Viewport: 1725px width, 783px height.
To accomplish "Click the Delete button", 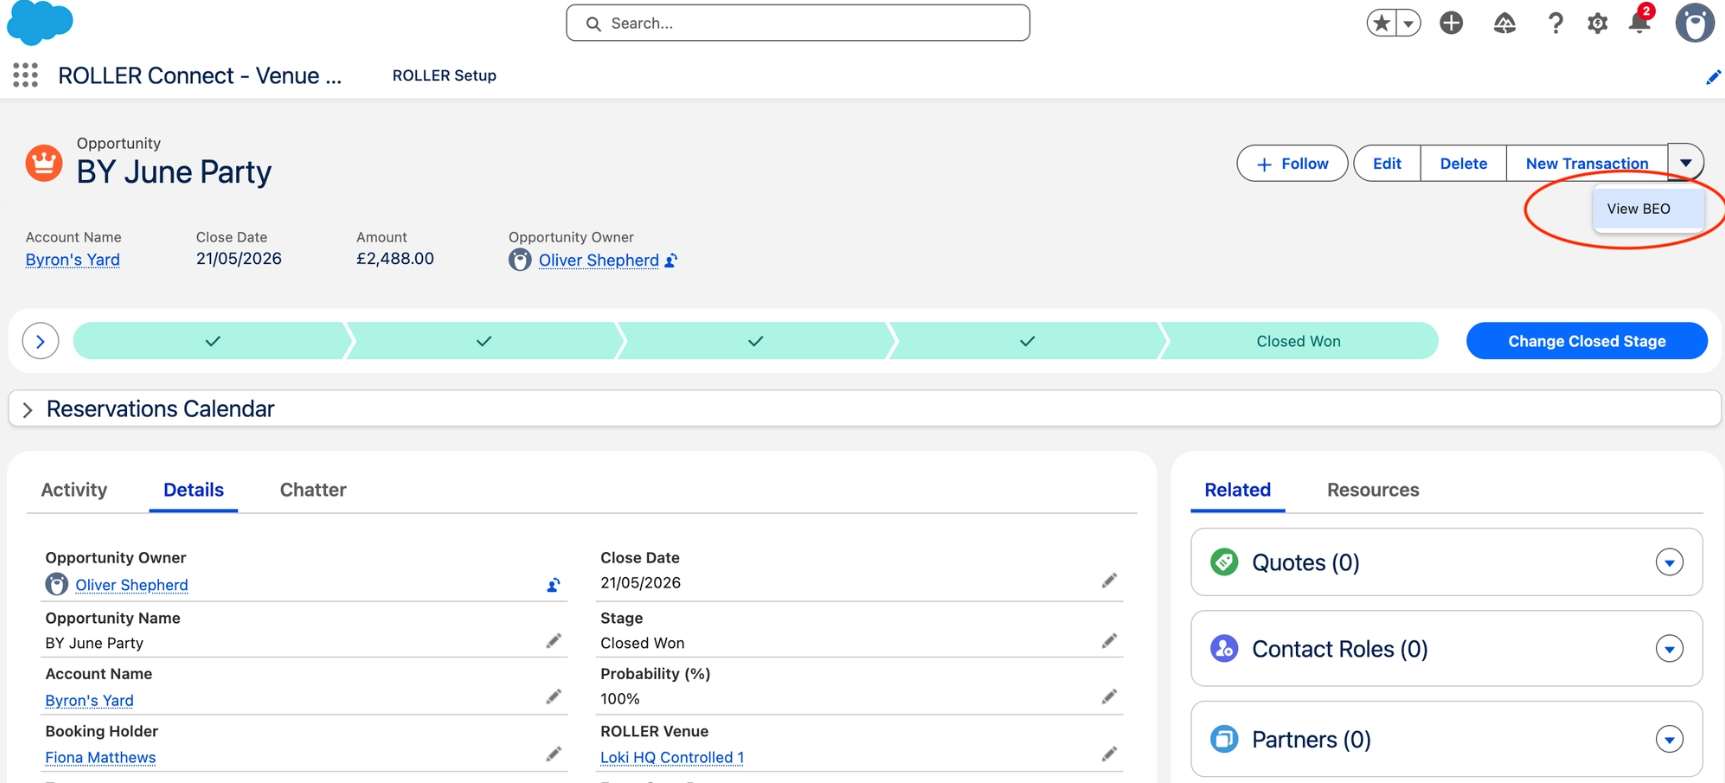I will [1463, 163].
